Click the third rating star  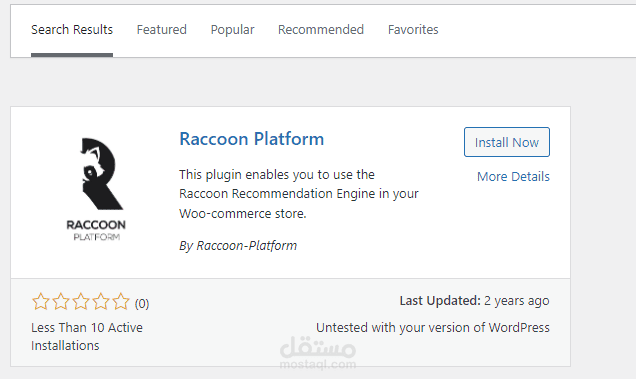pos(81,301)
